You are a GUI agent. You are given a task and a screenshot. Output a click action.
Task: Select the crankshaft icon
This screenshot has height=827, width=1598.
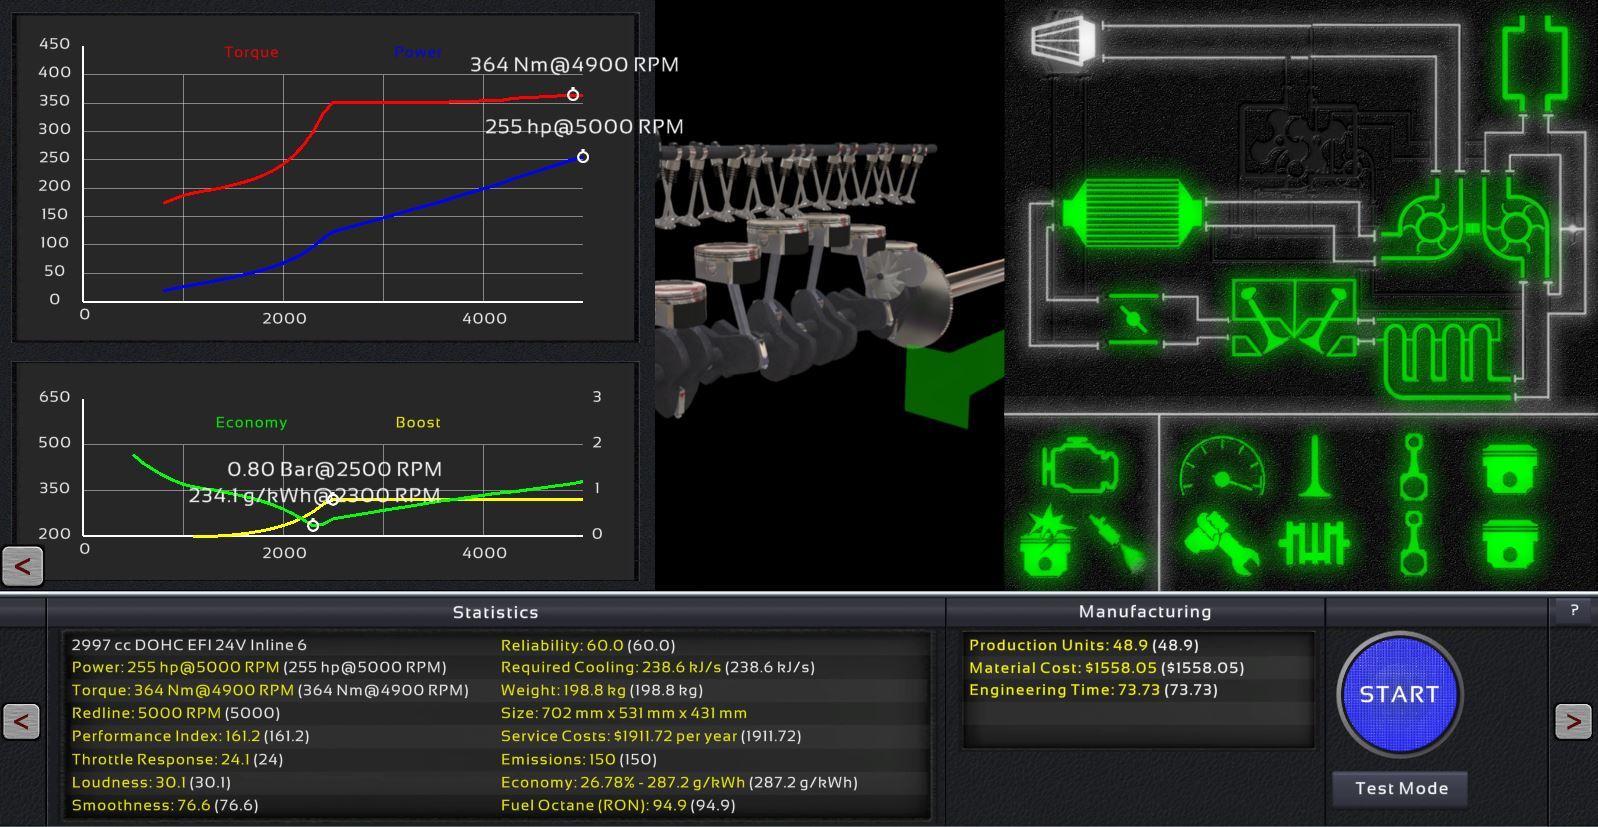(1313, 545)
